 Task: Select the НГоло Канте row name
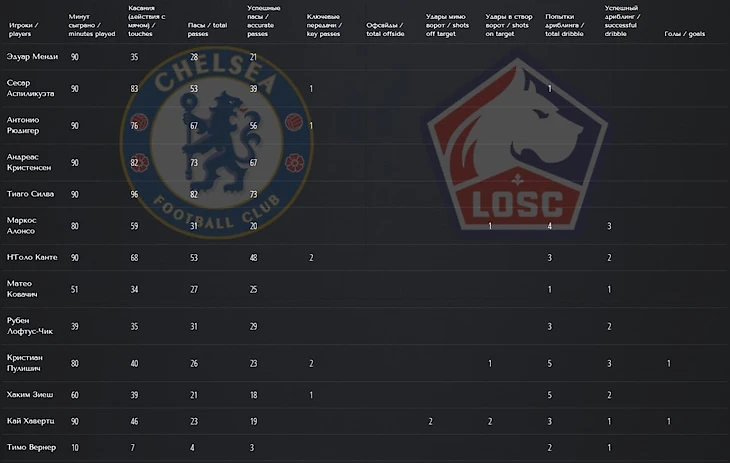coord(32,257)
